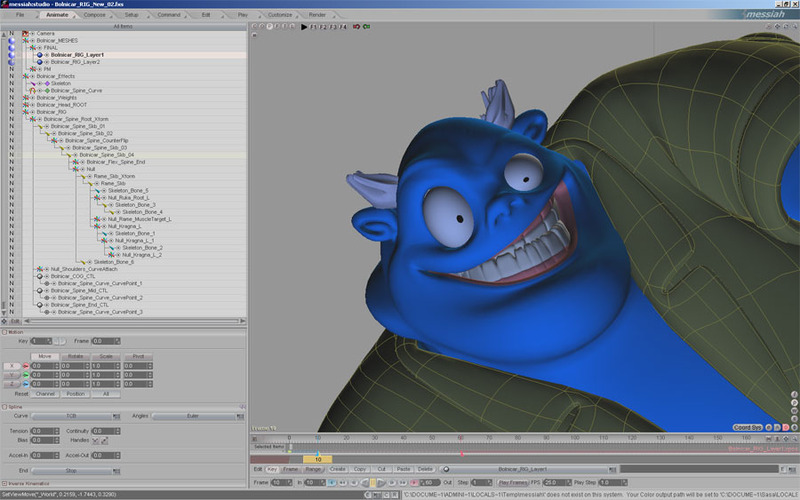Click the Rotate button in Motion panel
The height and width of the screenshot is (500, 800).
(x=75, y=355)
